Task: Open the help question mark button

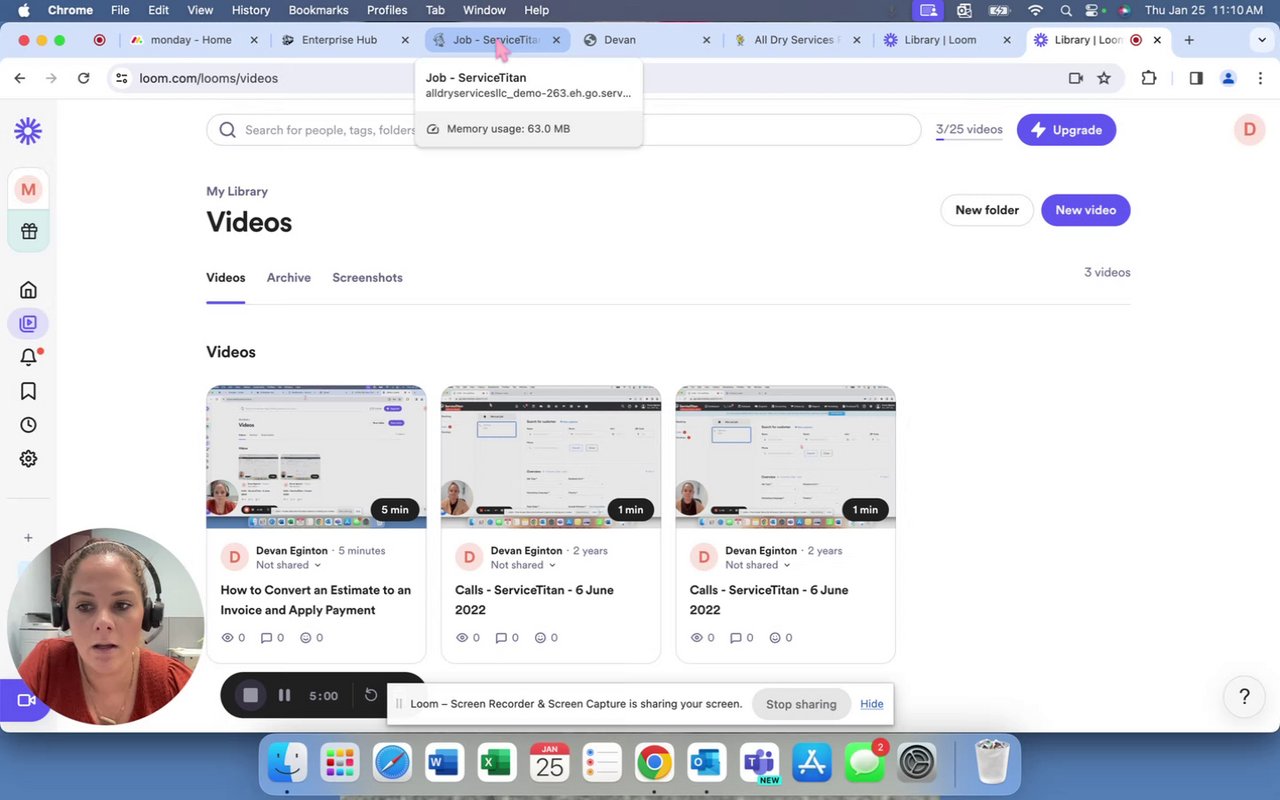Action: coord(1244,697)
